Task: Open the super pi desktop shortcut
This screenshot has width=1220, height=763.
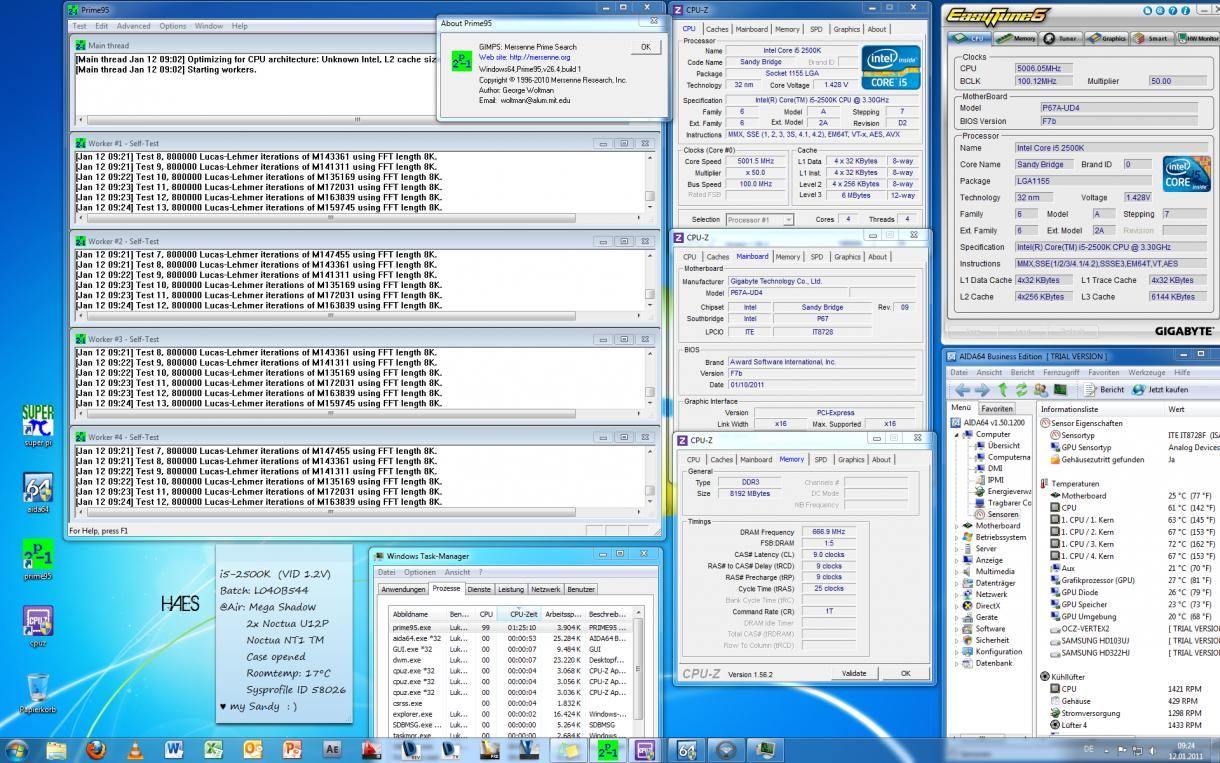Action: 37,425
